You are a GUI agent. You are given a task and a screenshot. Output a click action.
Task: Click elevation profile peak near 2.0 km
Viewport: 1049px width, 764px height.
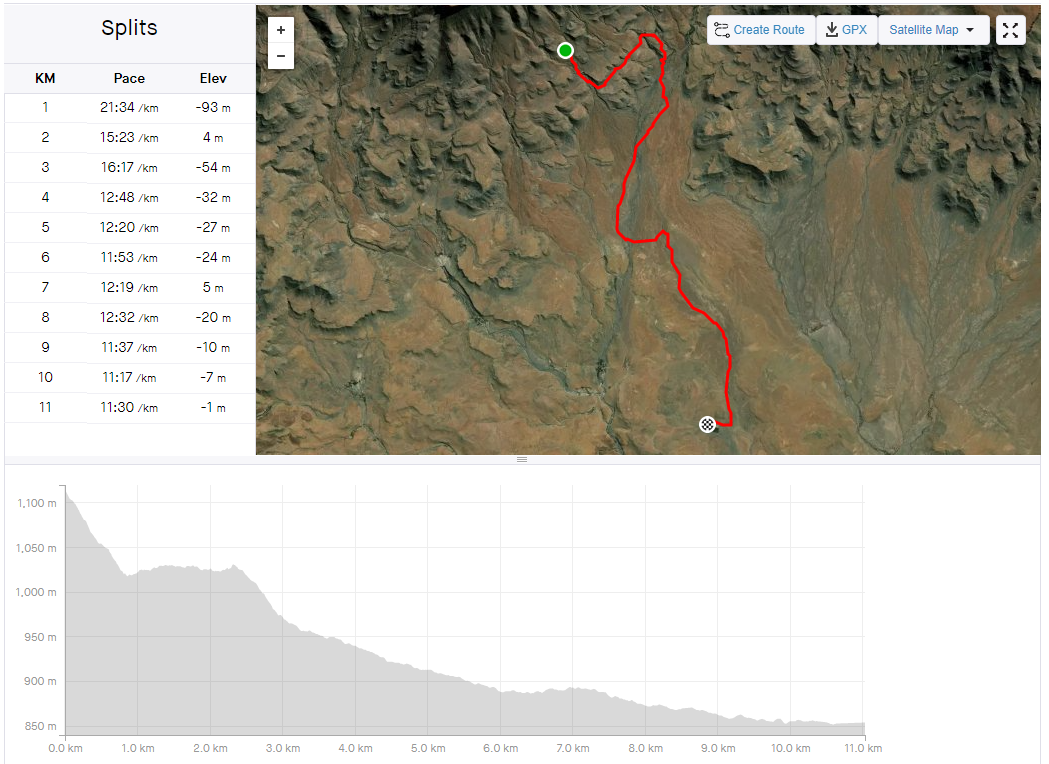(x=232, y=568)
